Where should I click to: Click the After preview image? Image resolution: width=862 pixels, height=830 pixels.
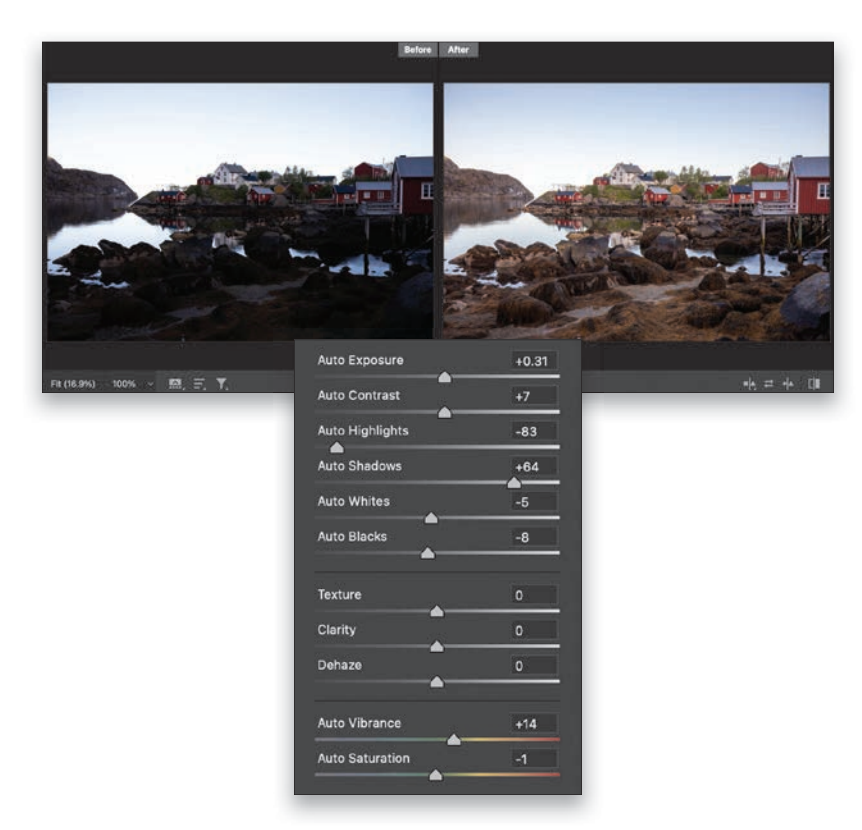click(x=636, y=211)
